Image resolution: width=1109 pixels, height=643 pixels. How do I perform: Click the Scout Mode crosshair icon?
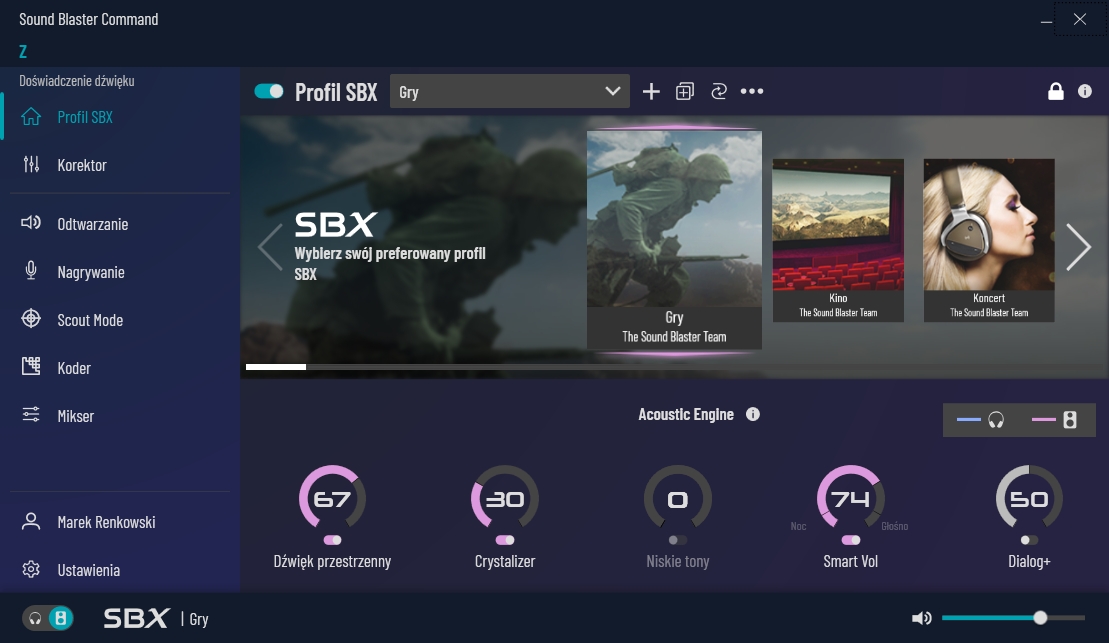click(31, 319)
